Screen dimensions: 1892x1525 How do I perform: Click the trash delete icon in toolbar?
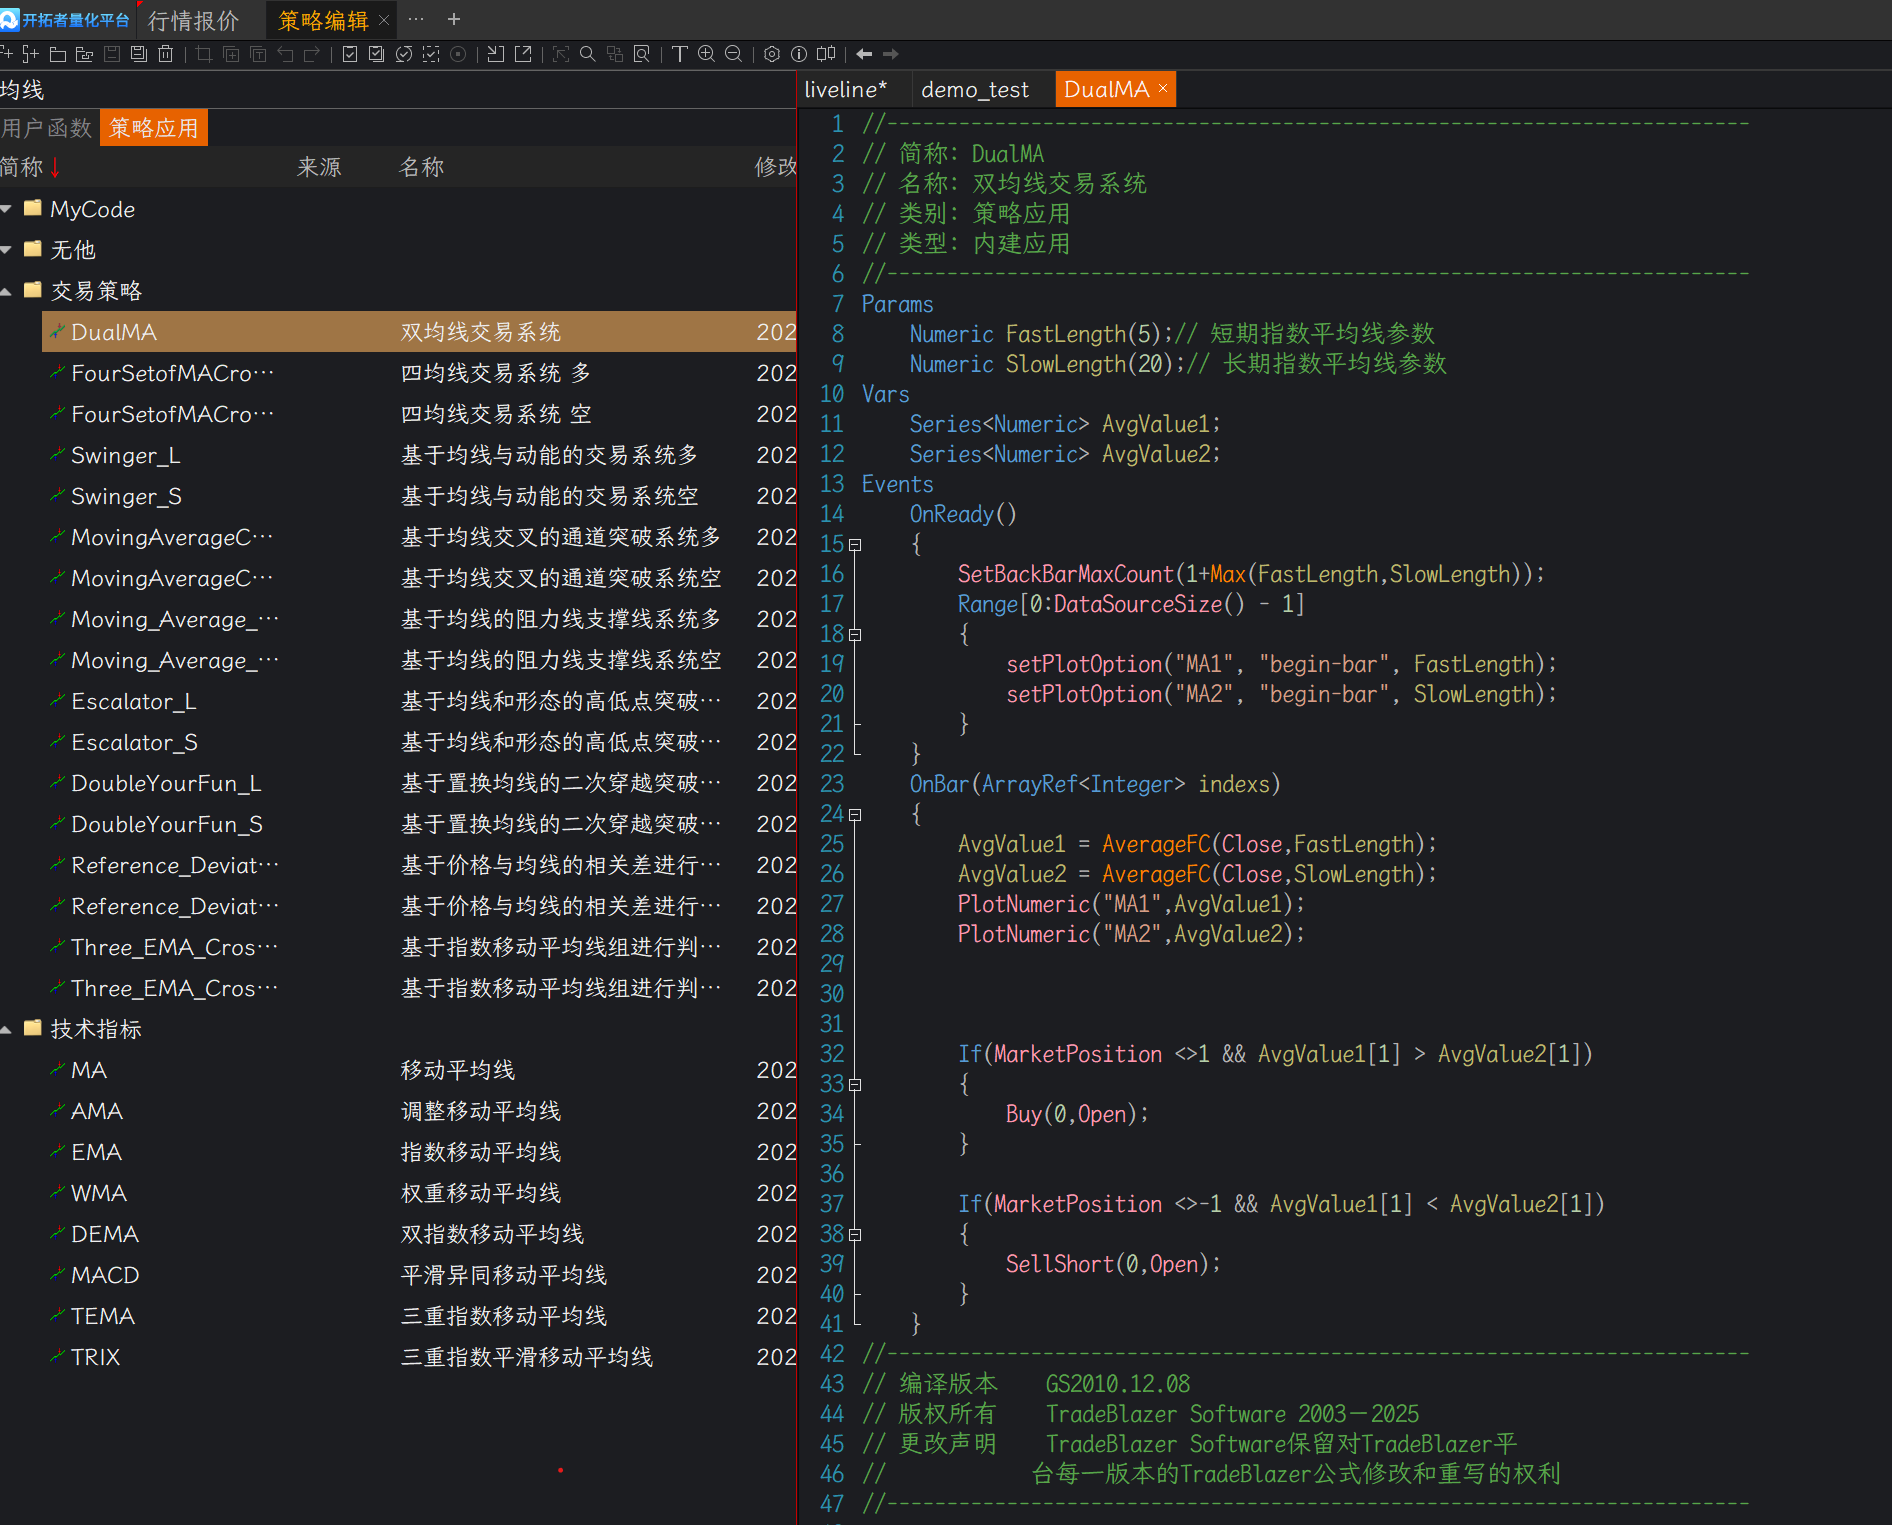(x=166, y=54)
